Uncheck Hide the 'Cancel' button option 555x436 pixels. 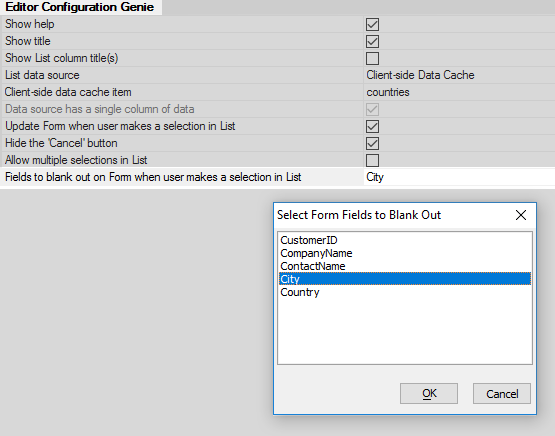pos(372,143)
